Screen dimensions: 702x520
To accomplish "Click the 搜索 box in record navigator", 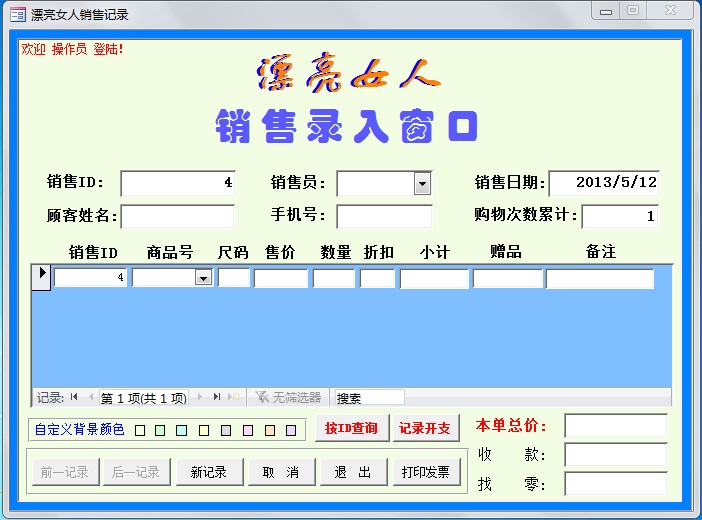I will 369,398.
